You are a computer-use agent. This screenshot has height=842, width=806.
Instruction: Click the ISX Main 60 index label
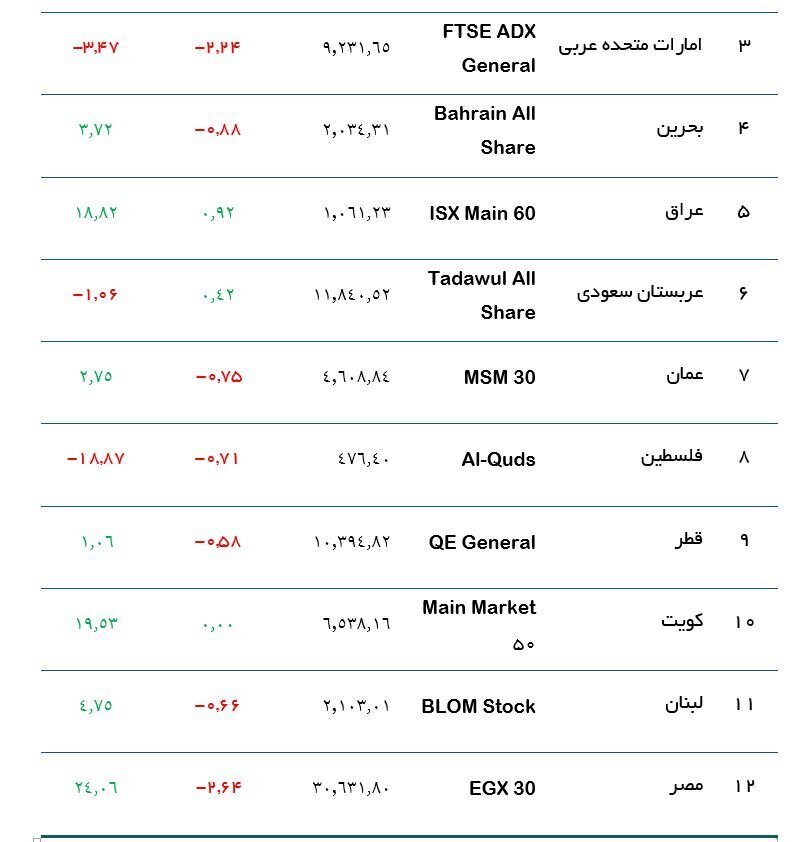click(482, 213)
